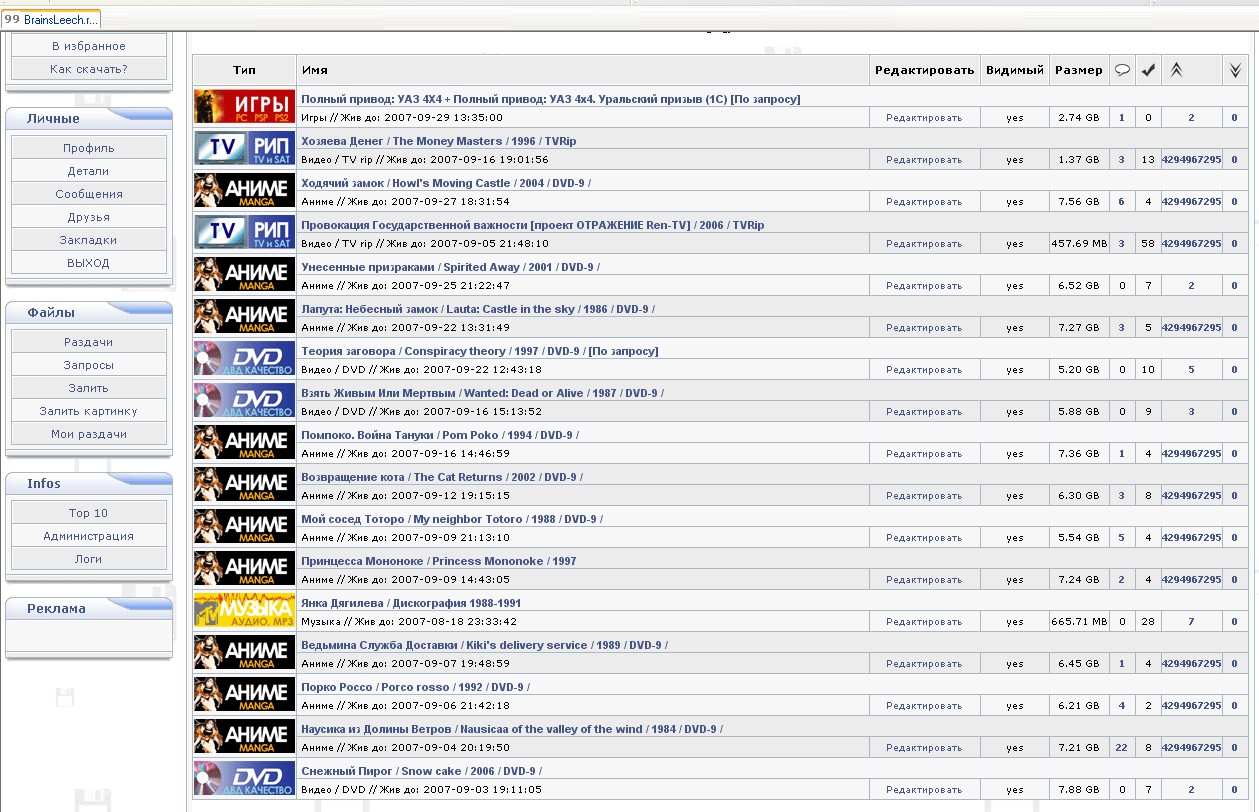1259x812 pixels.
Task: Open Друзья in Личные menu
Action: [89, 217]
